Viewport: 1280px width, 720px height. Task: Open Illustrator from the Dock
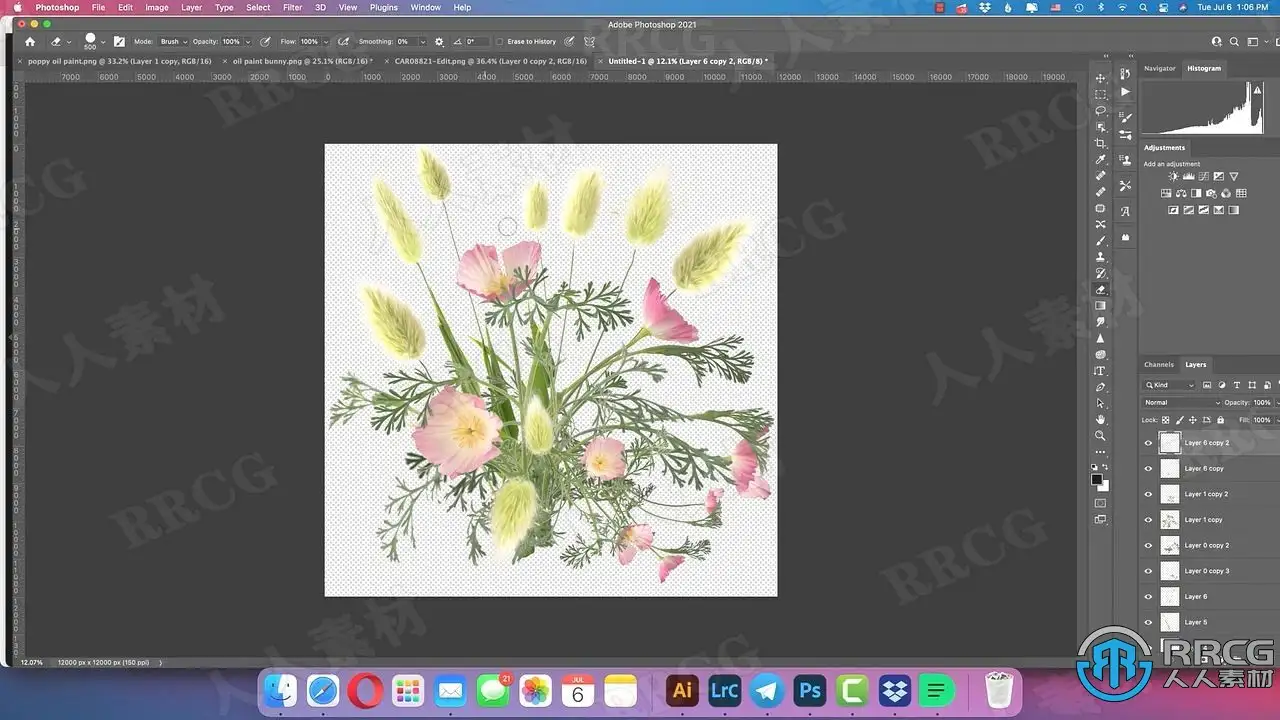[x=683, y=690]
